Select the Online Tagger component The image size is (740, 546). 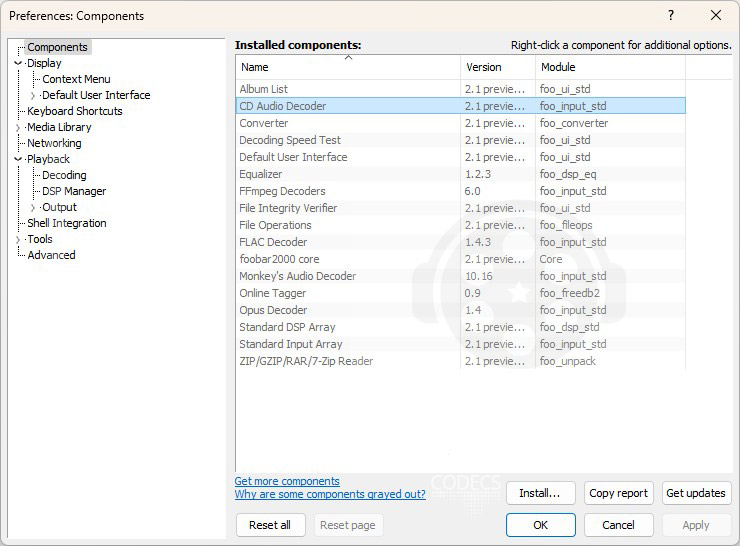click(461, 293)
